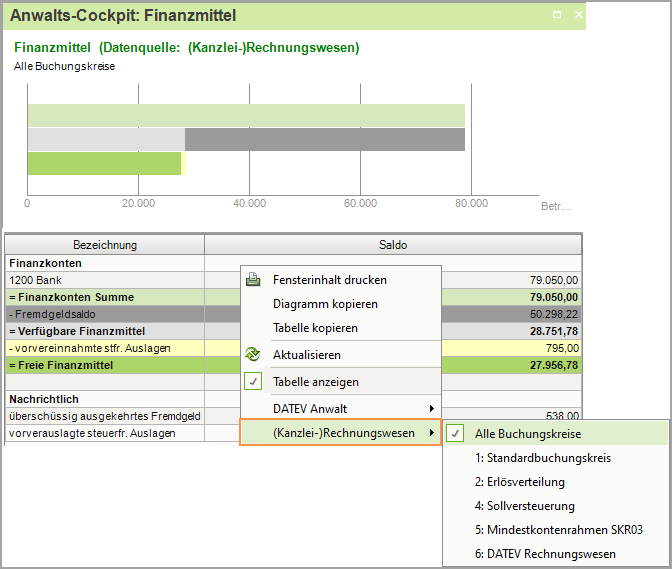This screenshot has width=672, height=569.
Task: Click the dark gray Fremdgeldsaldo chart bar
Action: [324, 139]
